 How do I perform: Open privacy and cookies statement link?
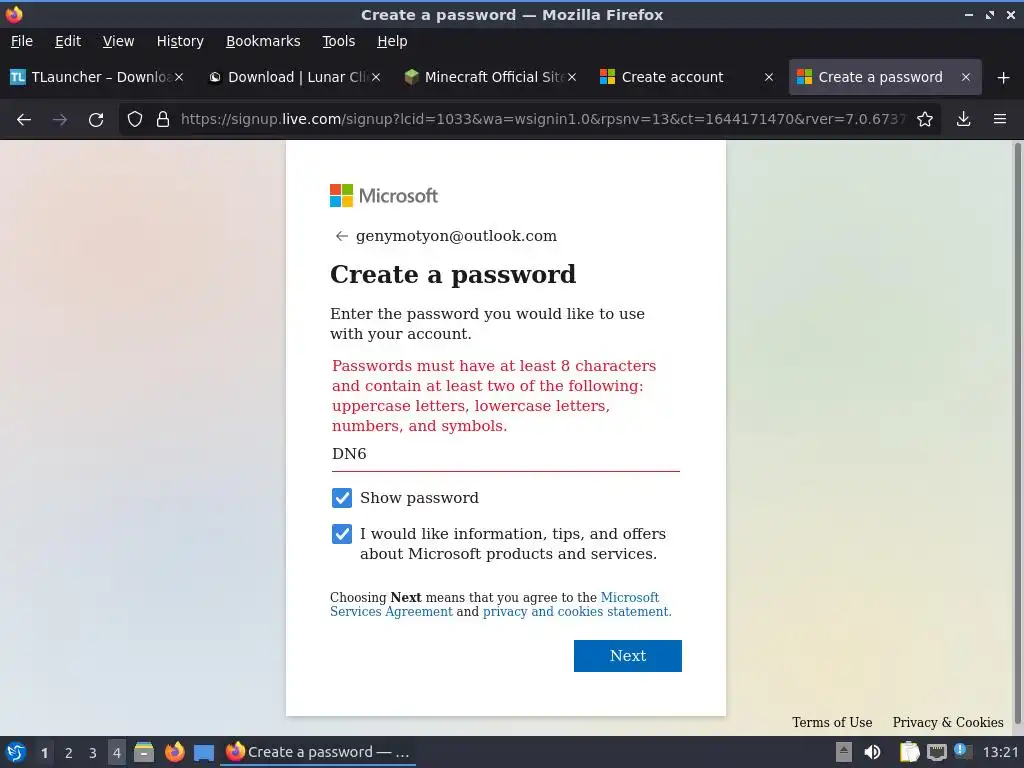tap(577, 612)
